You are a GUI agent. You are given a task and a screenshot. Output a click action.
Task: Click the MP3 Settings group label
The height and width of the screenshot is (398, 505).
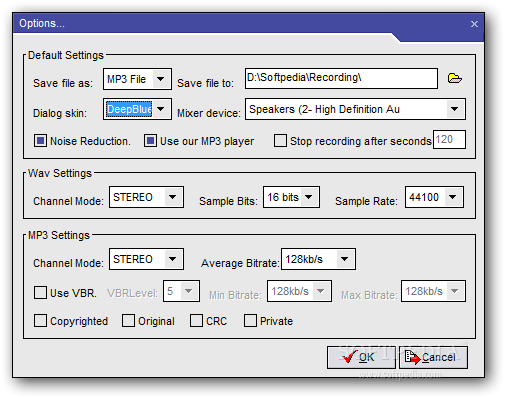tap(59, 235)
